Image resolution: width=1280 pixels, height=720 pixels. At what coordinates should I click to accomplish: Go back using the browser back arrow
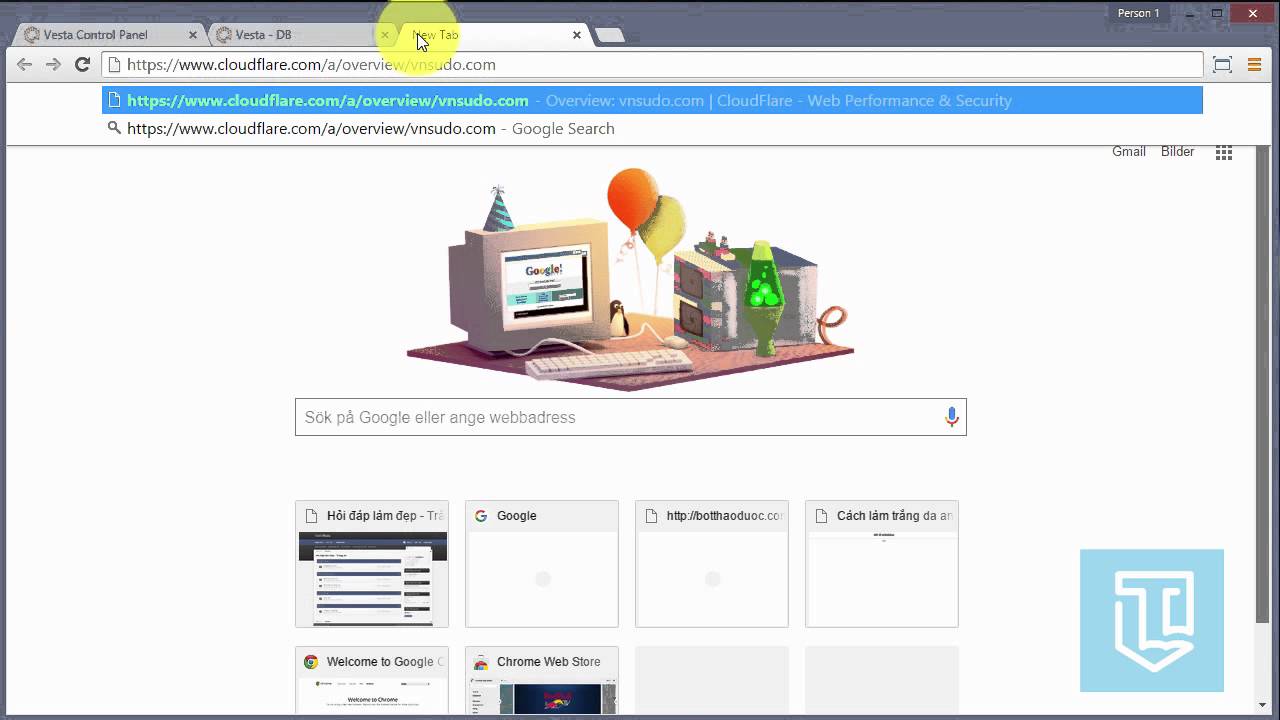24,65
